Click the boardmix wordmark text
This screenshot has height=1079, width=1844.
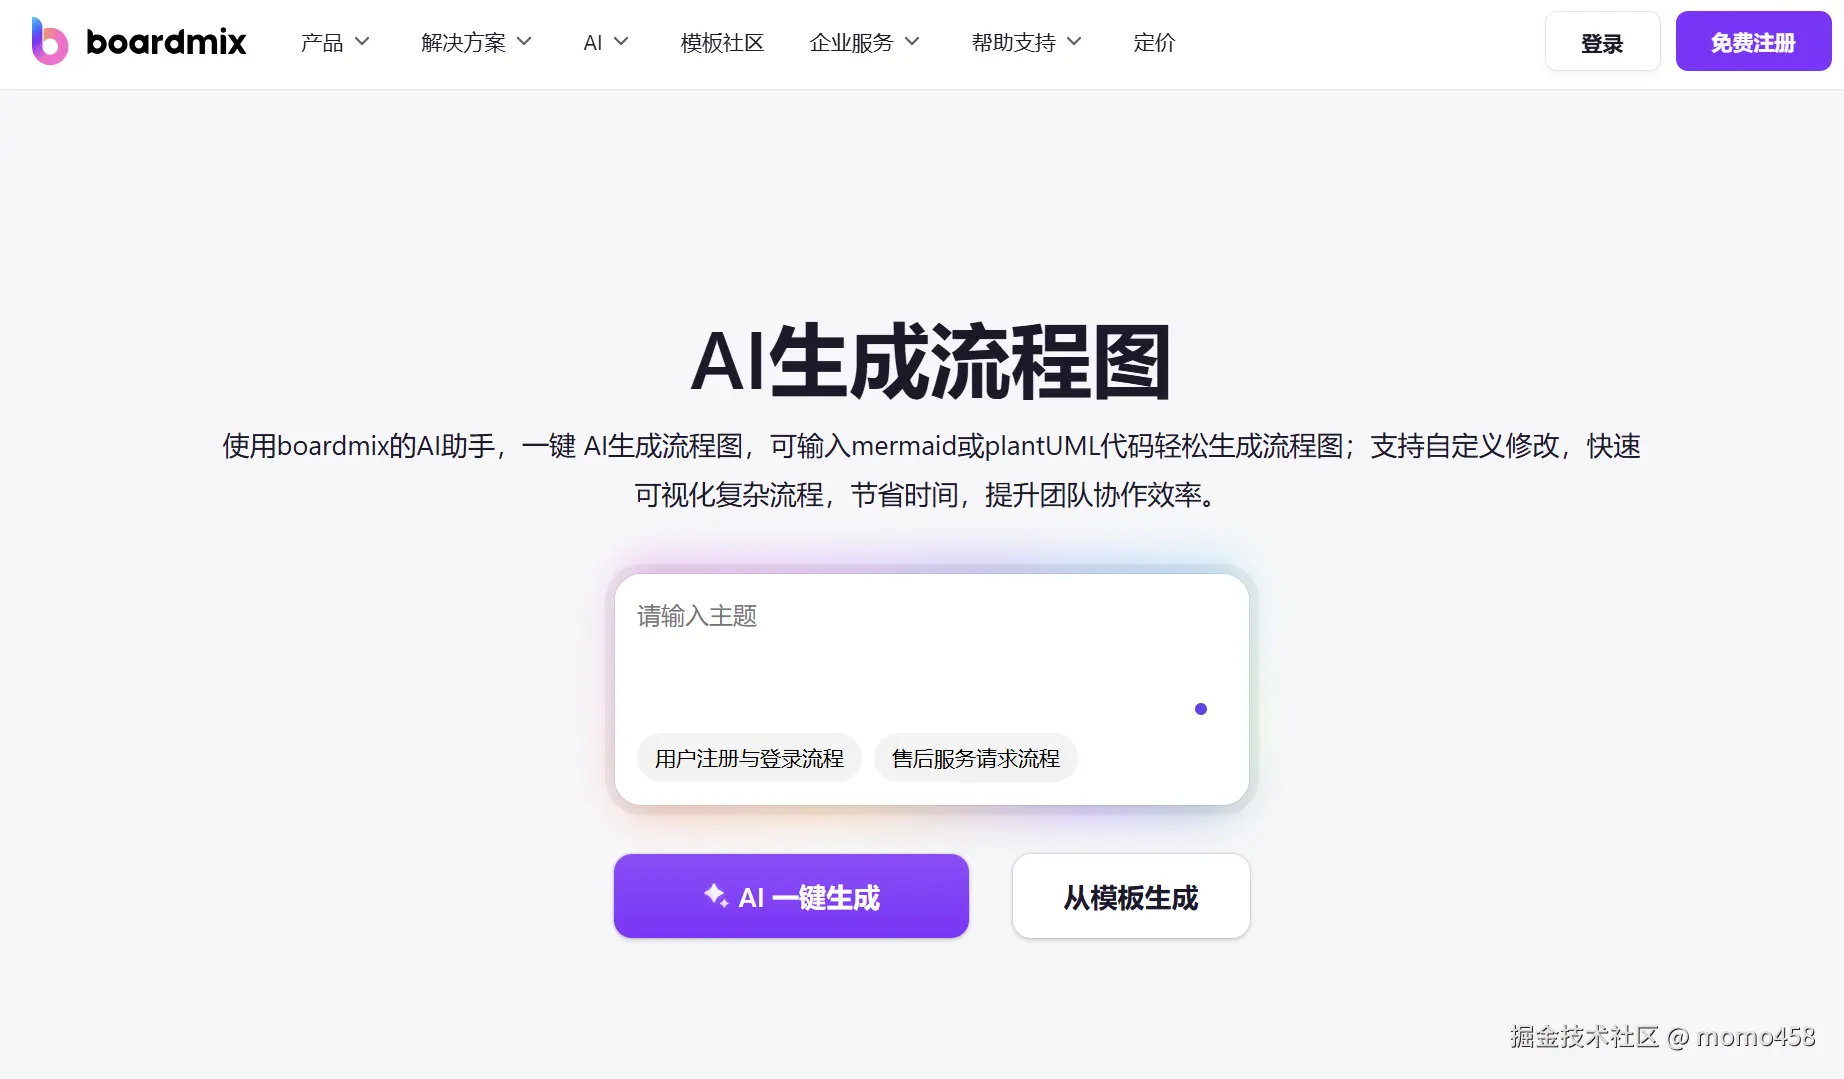click(166, 42)
